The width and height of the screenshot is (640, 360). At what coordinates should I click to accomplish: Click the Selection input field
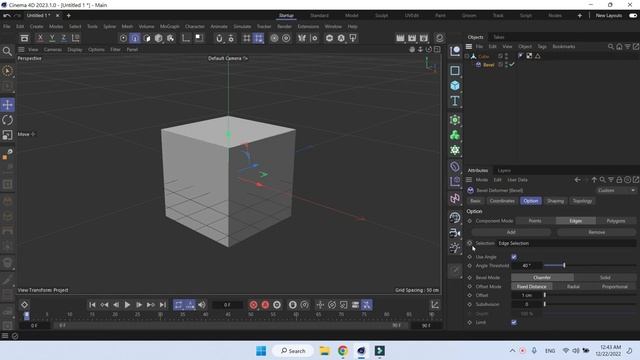(566, 243)
